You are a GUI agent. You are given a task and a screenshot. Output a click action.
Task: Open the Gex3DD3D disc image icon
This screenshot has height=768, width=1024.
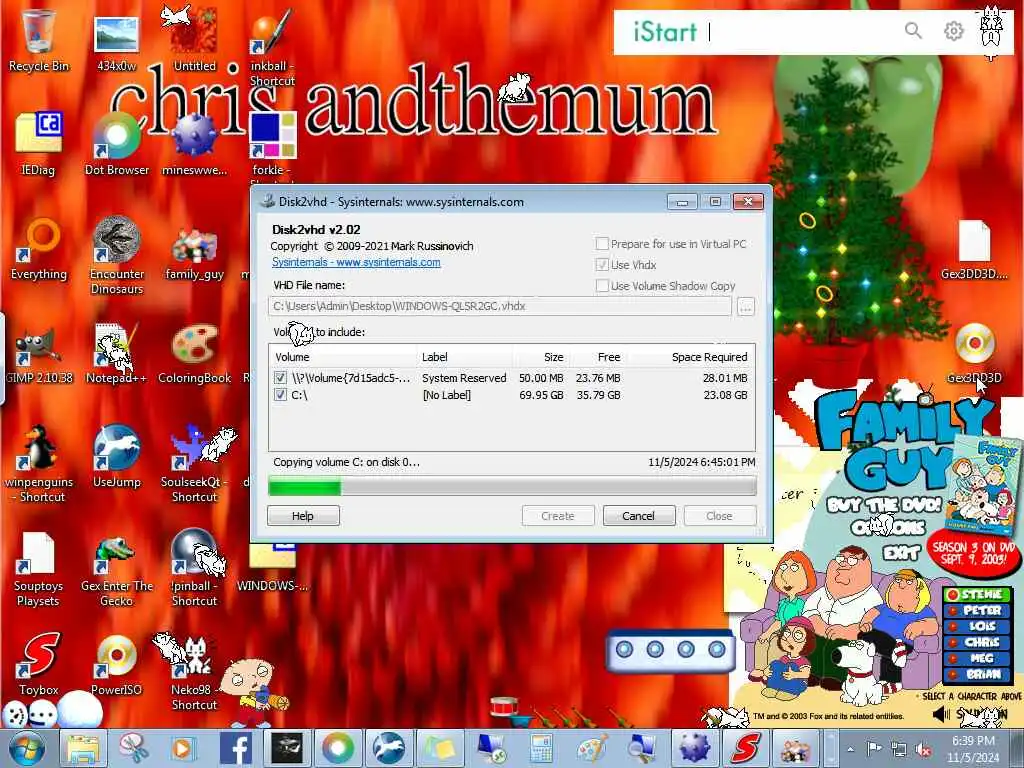point(974,353)
